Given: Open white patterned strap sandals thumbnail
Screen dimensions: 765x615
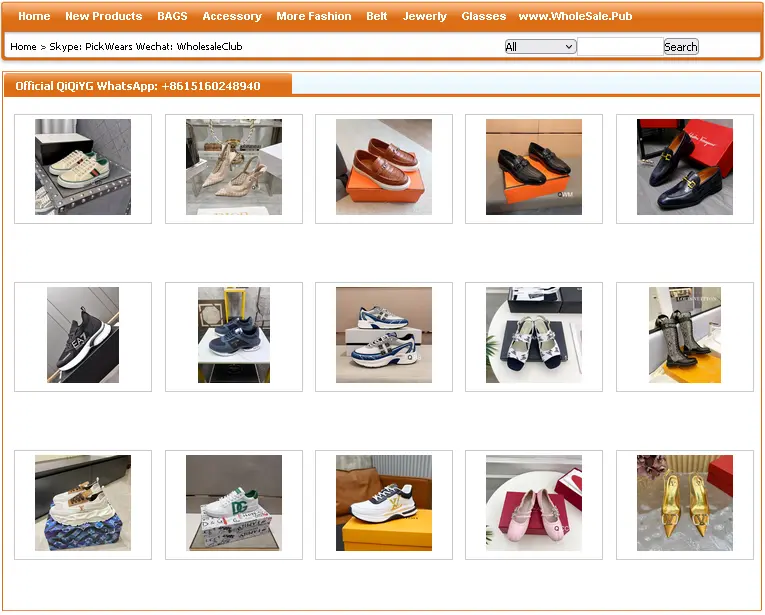Looking at the screenshot, I should (x=534, y=335).
